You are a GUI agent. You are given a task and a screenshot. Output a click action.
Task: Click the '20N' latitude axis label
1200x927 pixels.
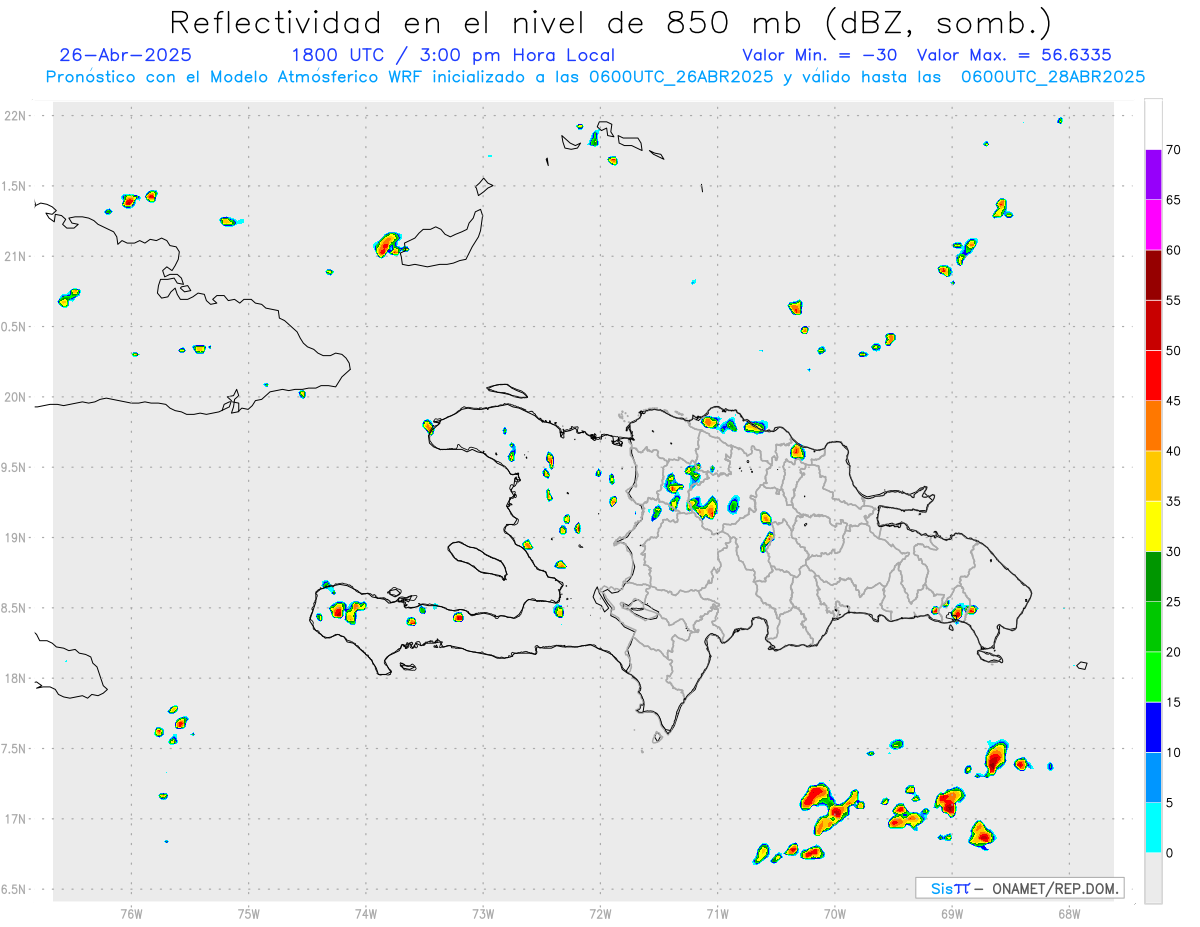point(17,397)
